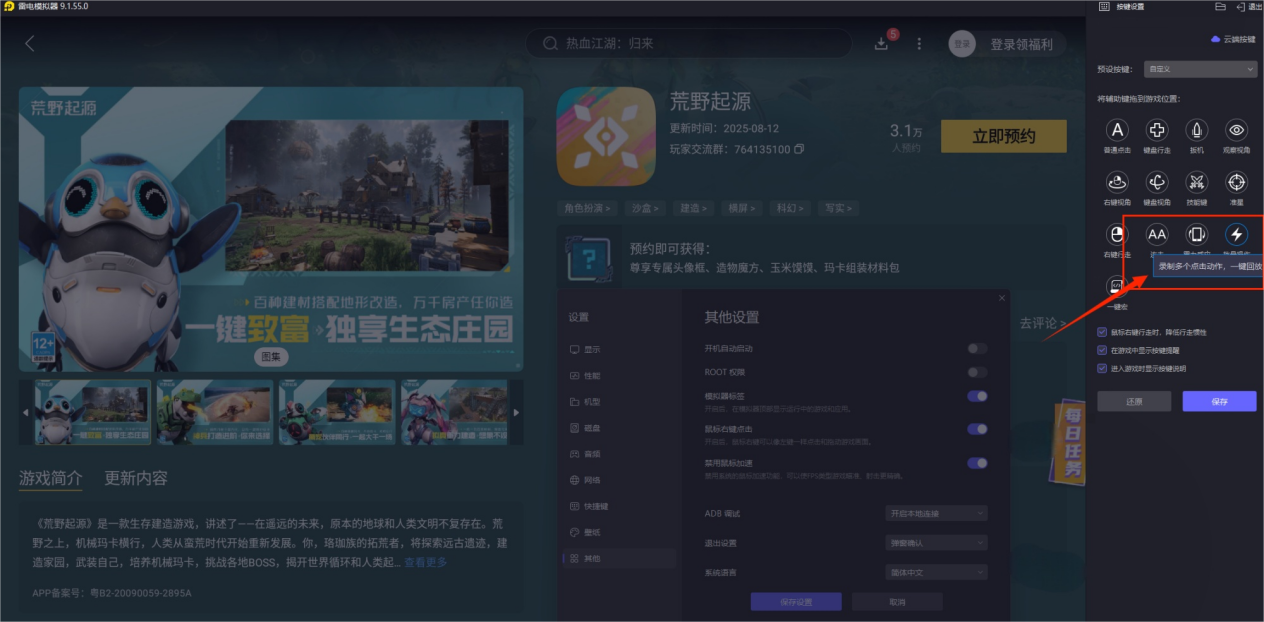
Task: Open the 系统语言 dropdown
Action: (x=936, y=573)
